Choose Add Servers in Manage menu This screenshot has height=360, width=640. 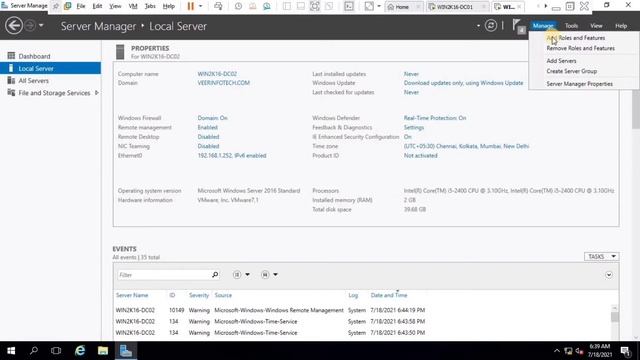[561, 61]
